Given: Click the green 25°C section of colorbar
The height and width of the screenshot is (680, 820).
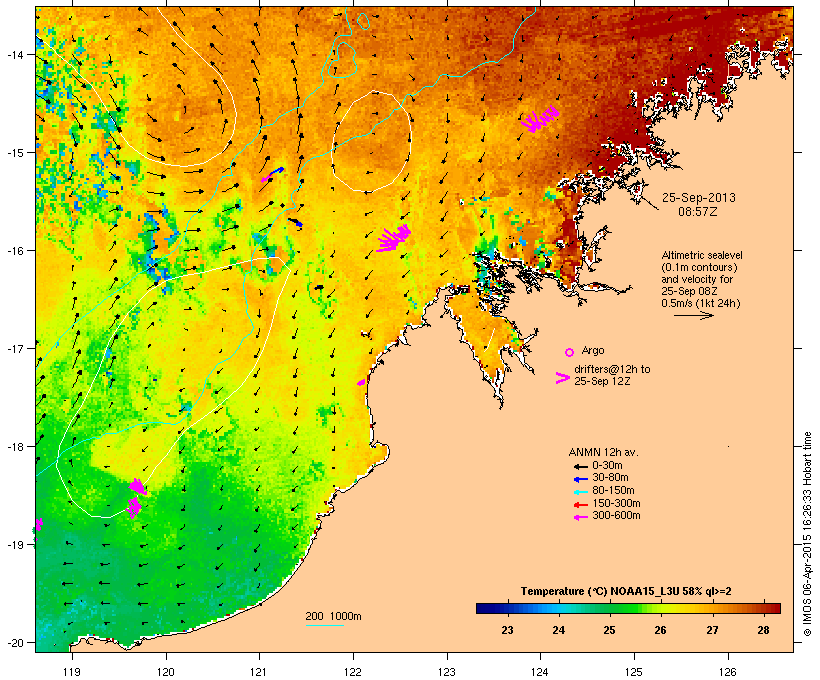Looking at the screenshot, I should tap(610, 608).
